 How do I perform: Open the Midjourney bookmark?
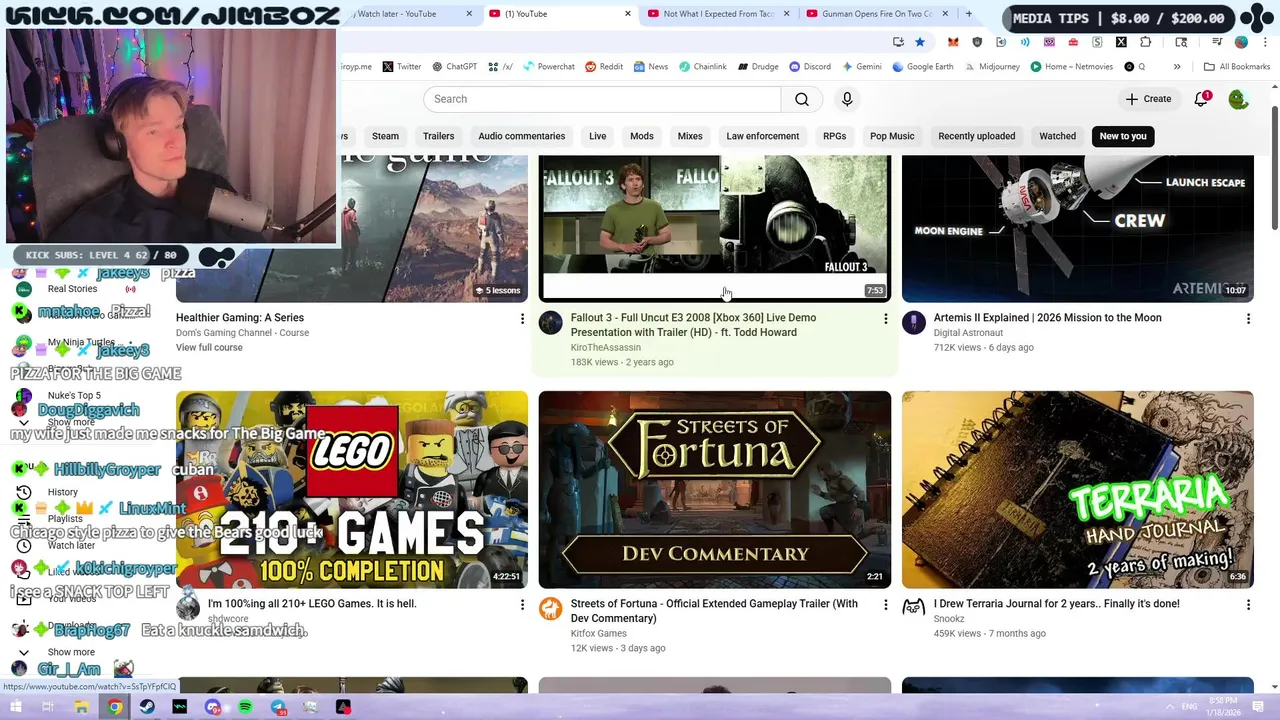(x=992, y=67)
